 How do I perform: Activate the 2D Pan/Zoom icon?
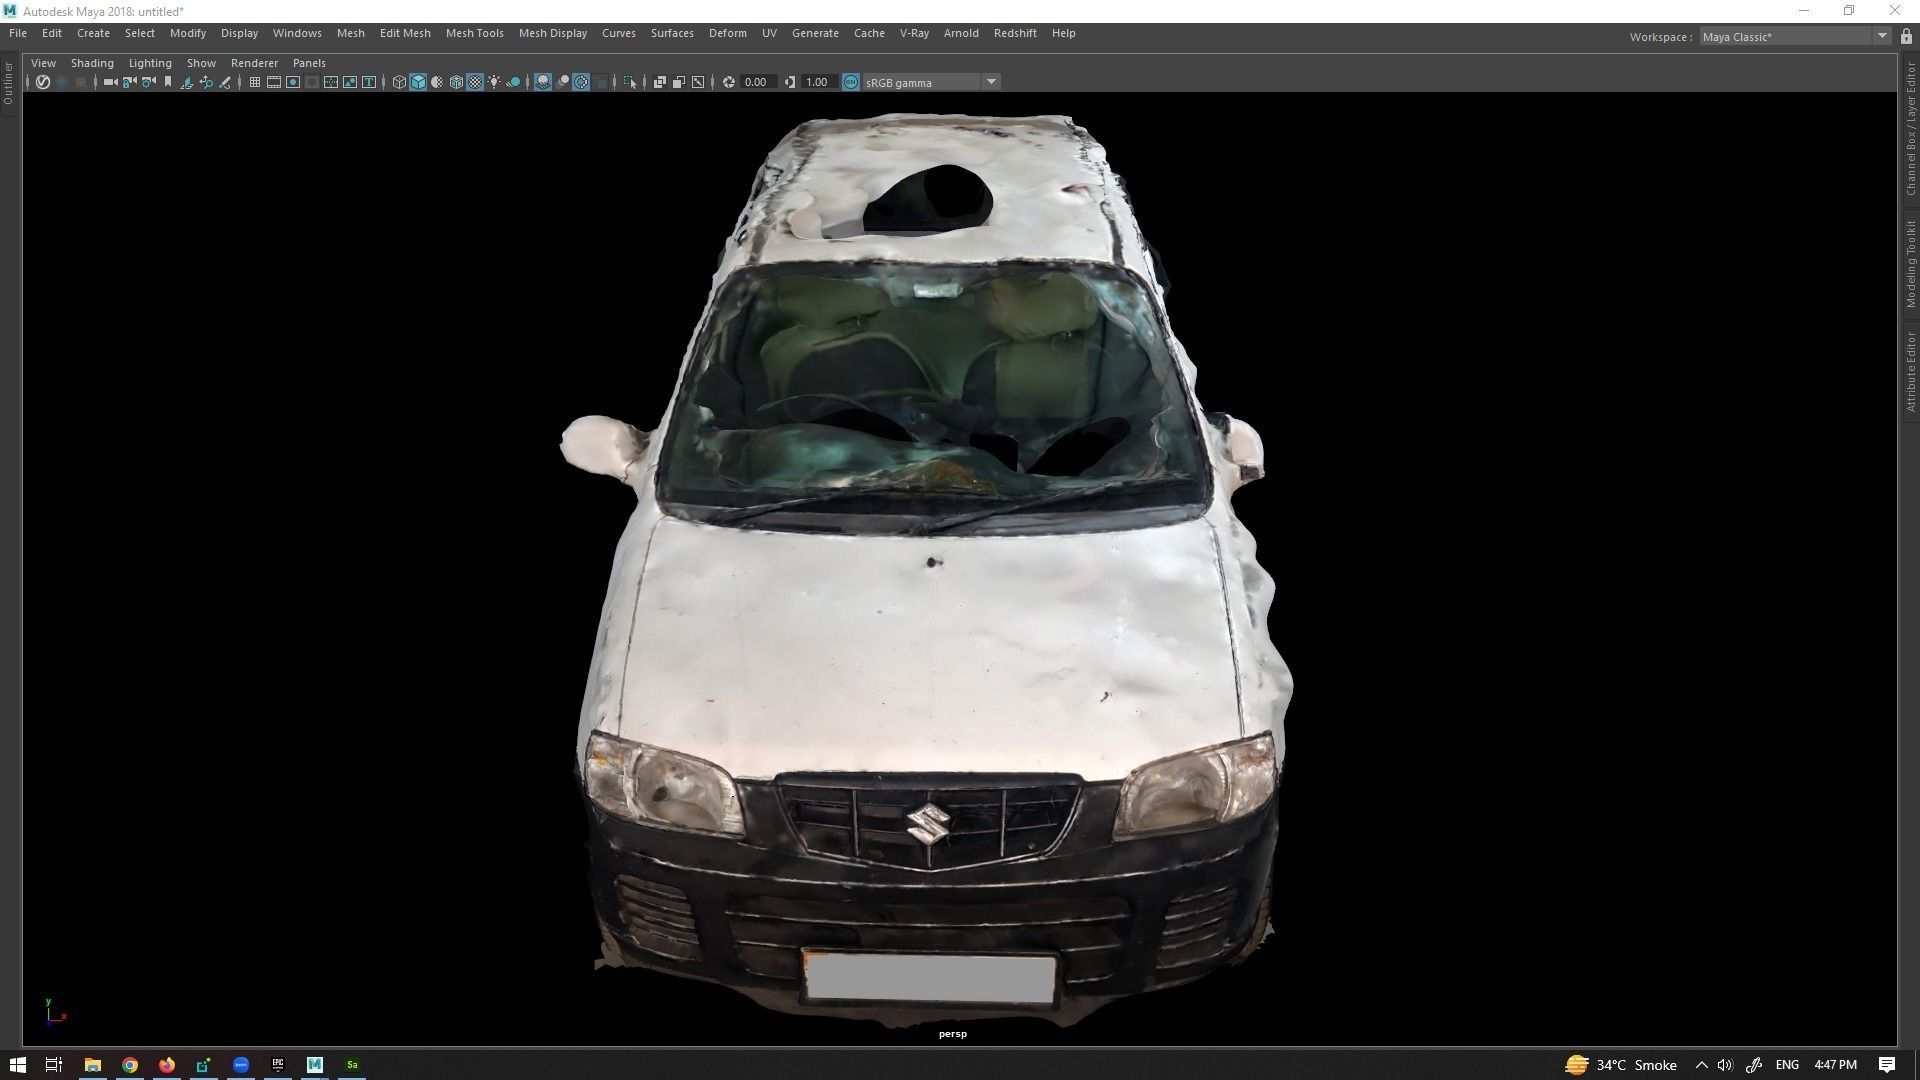click(206, 82)
